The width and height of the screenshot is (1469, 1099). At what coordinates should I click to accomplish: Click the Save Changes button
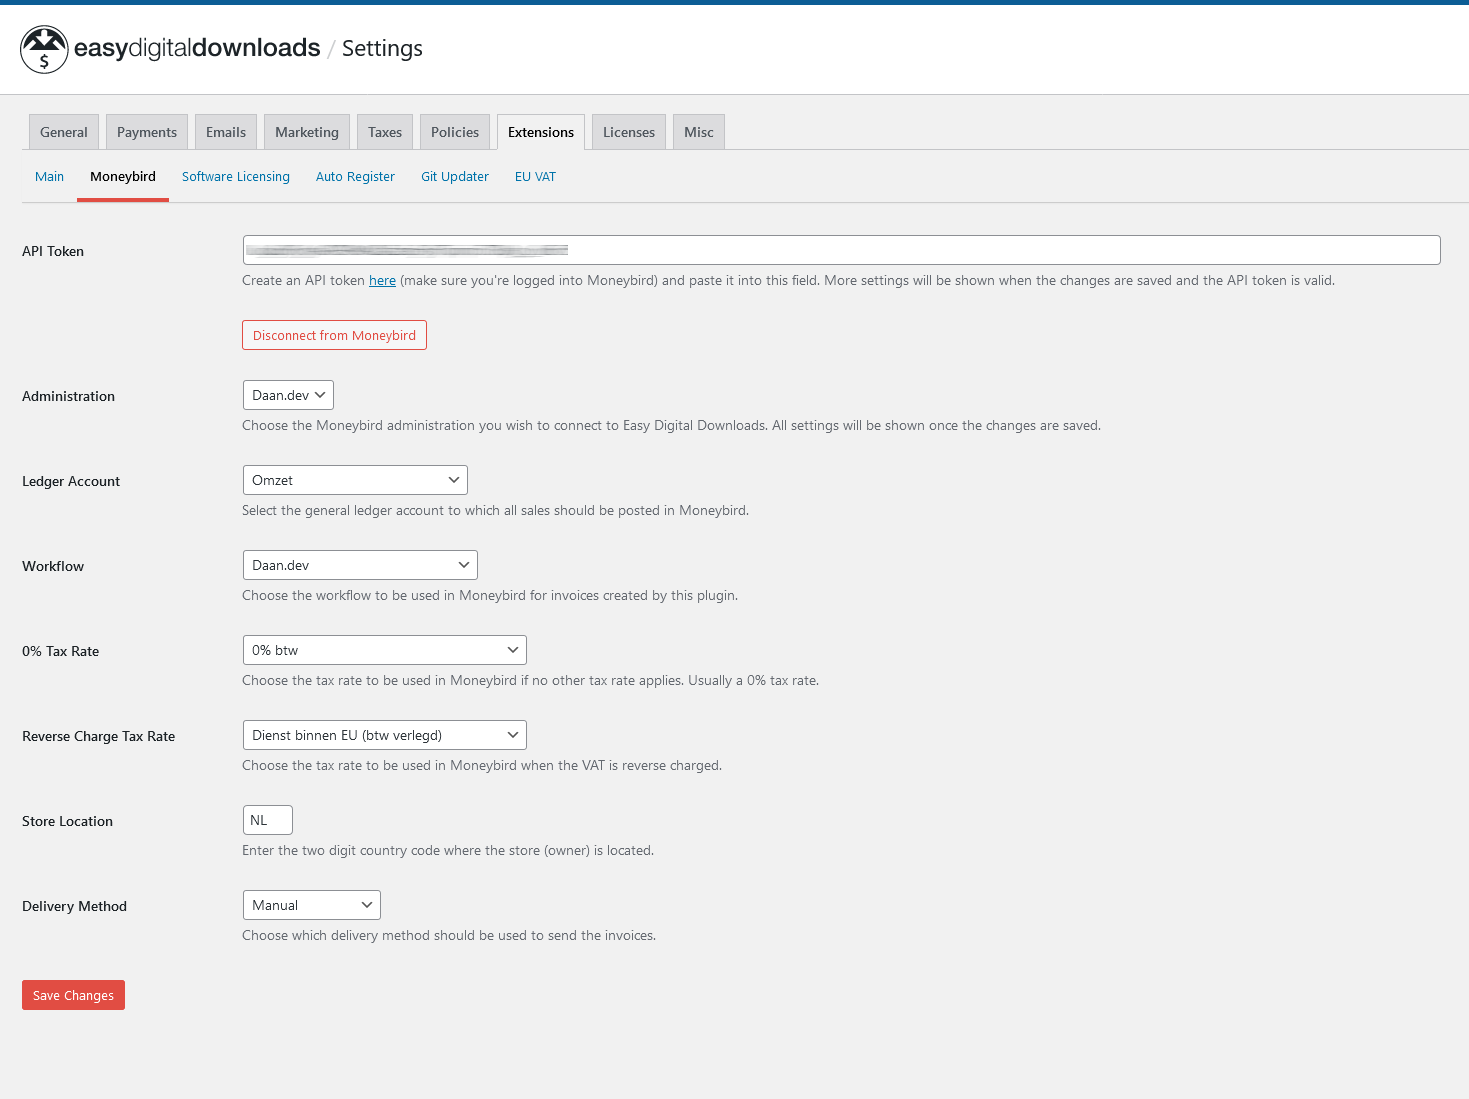point(73,995)
